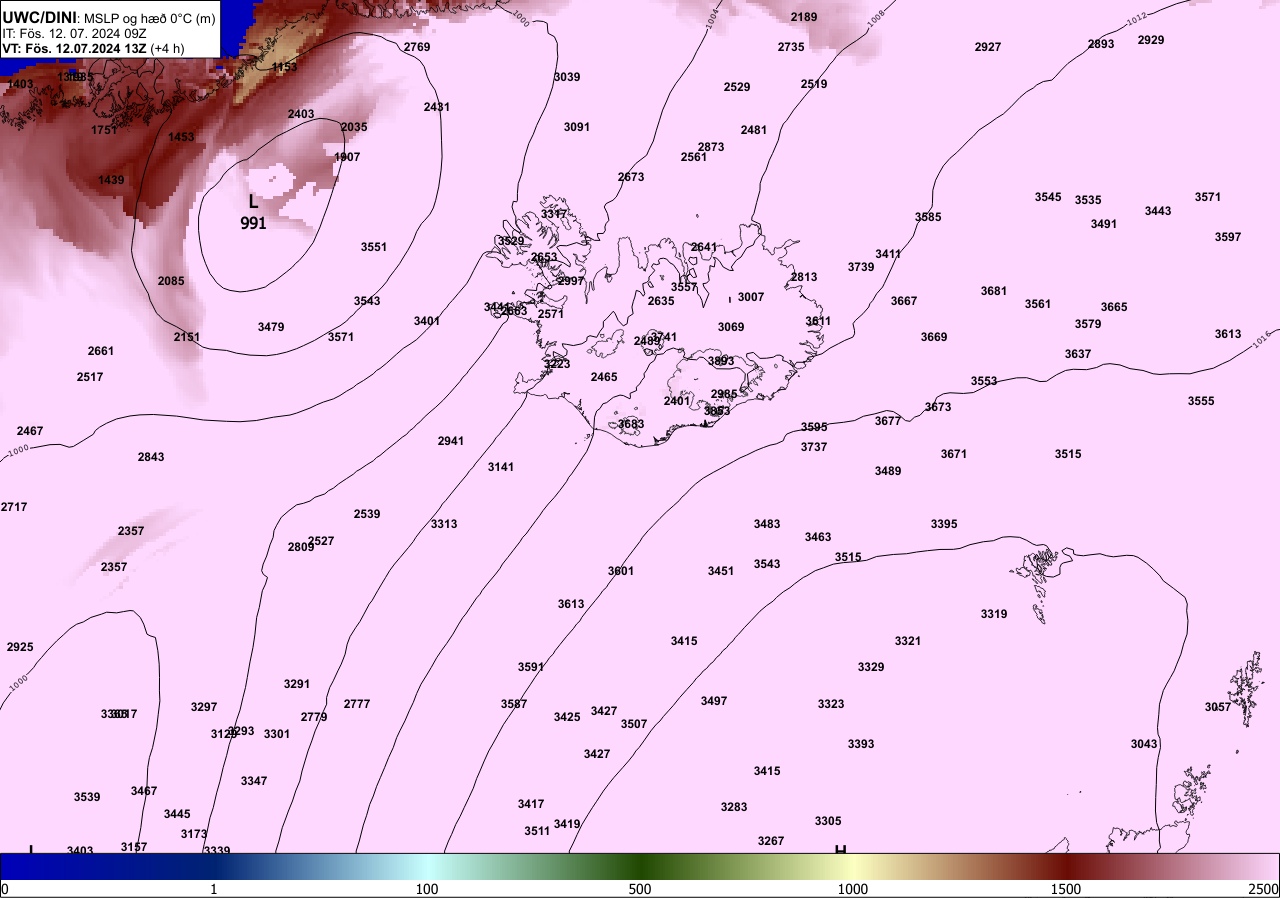Viewport: 1280px width, 898px height.
Task: Click the height value '3597'
Action: tap(1228, 237)
